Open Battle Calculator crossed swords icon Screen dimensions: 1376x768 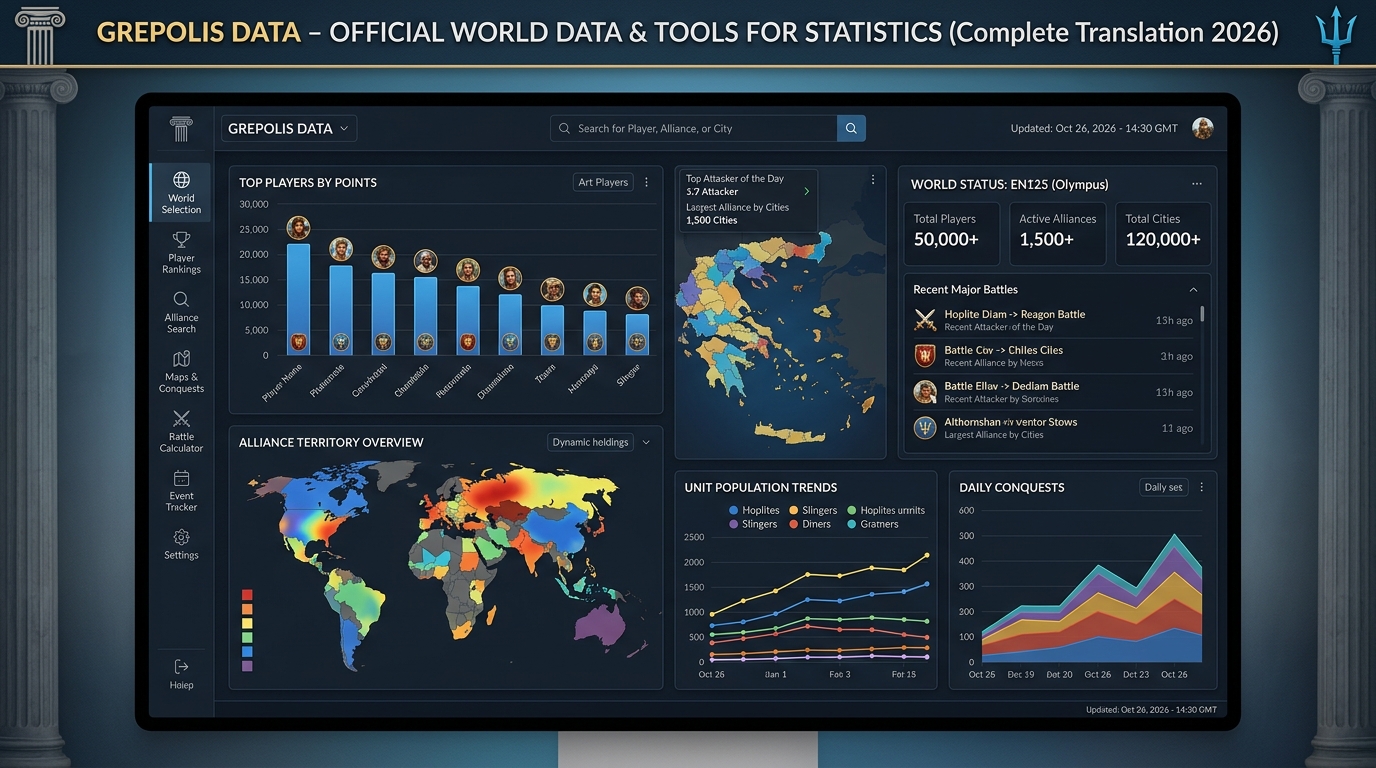[x=181, y=418]
